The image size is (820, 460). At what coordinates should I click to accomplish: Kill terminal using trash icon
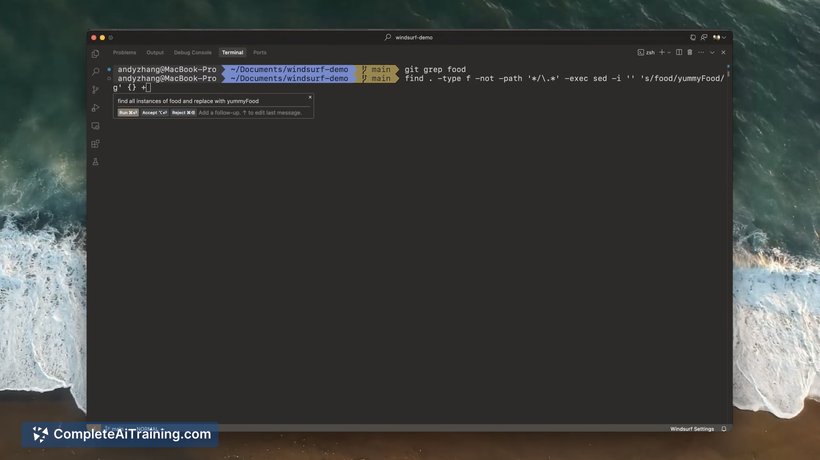coord(690,52)
